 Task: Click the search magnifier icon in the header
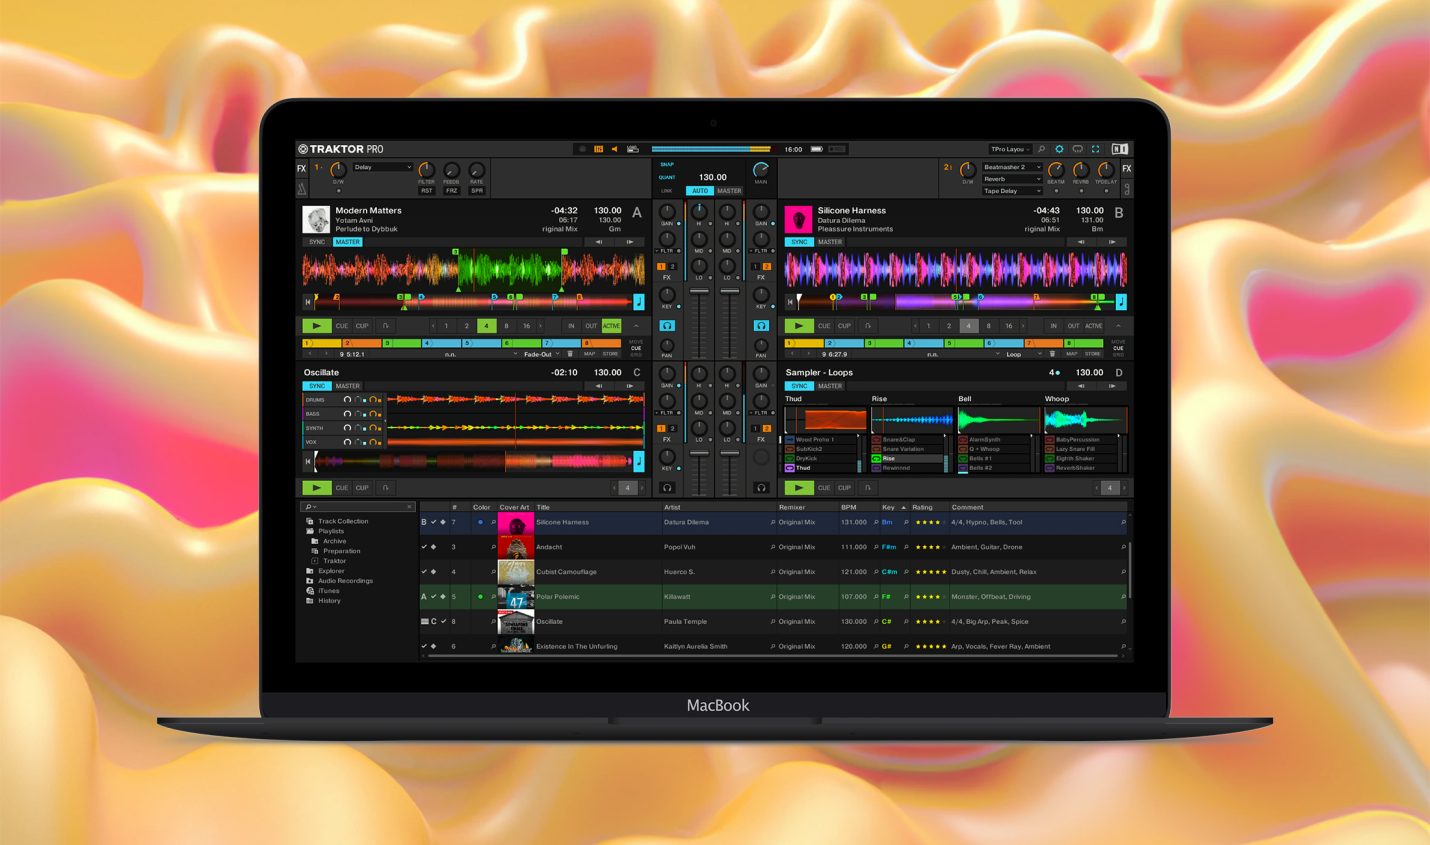(x=1042, y=150)
